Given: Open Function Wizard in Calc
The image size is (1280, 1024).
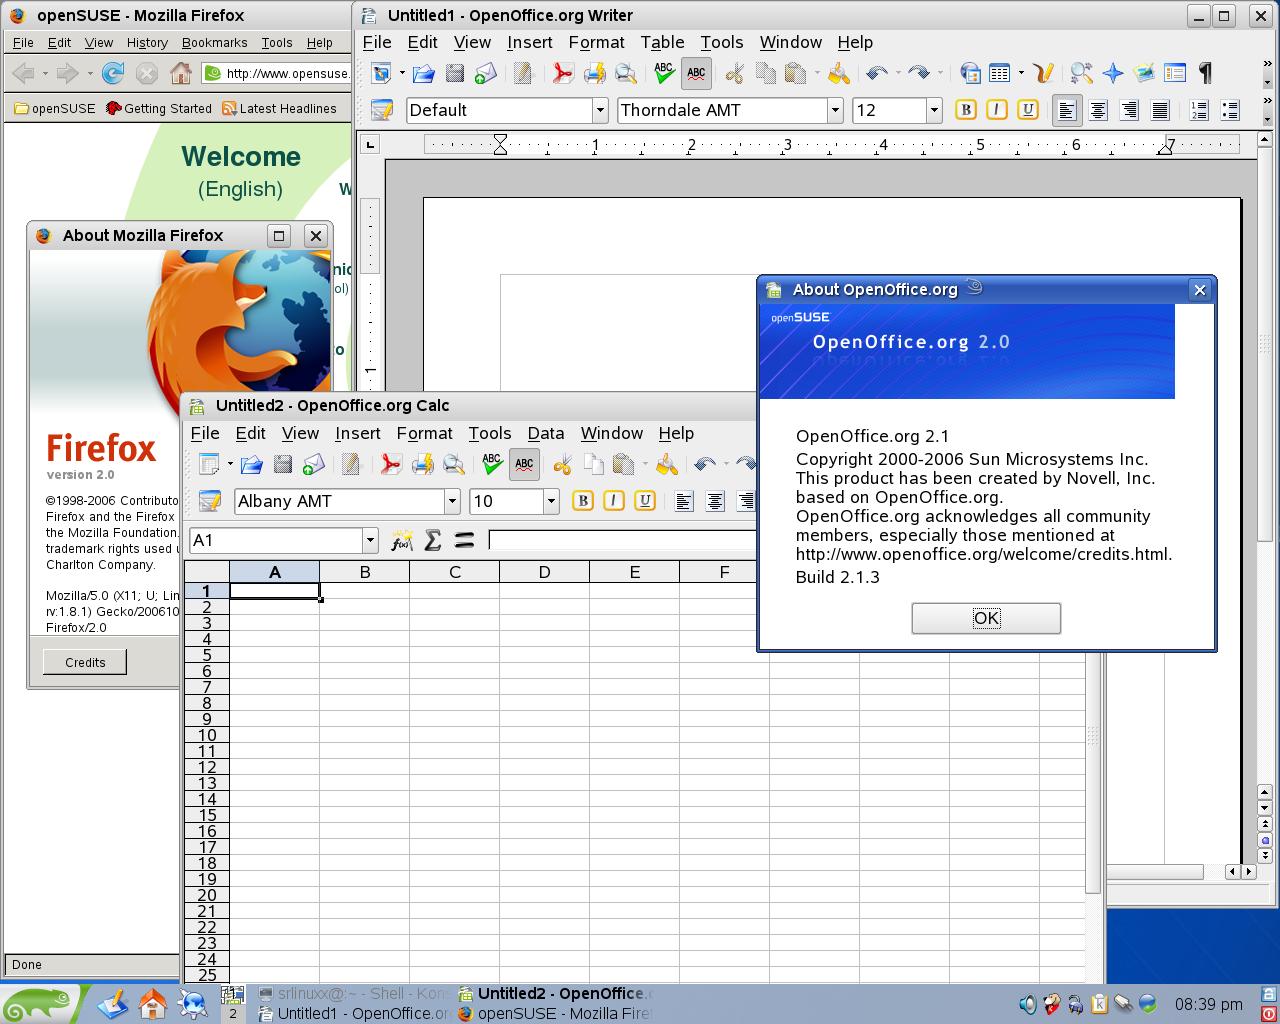Looking at the screenshot, I should click(402, 540).
